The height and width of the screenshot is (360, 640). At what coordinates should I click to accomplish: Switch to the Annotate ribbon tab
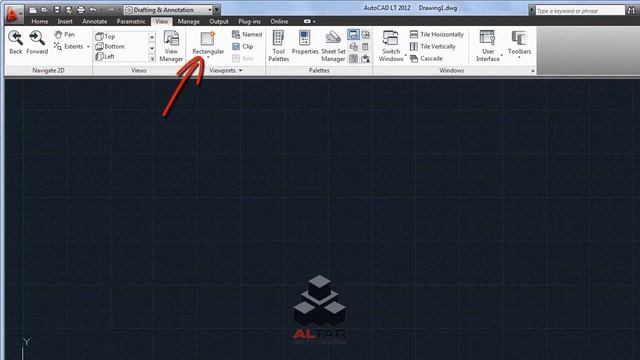[x=95, y=21]
